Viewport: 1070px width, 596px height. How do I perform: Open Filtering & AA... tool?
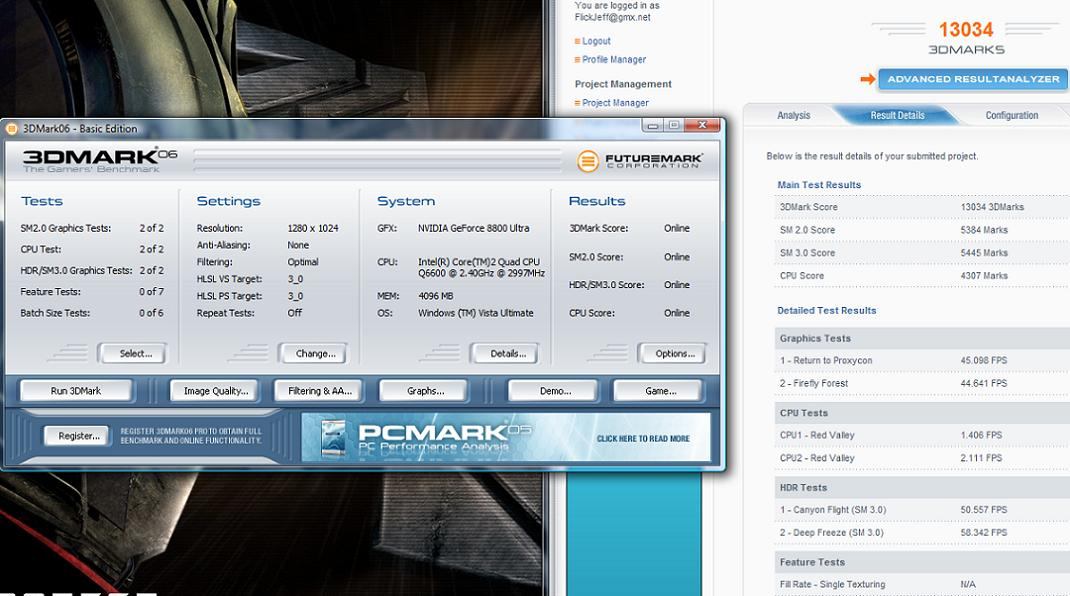click(319, 391)
